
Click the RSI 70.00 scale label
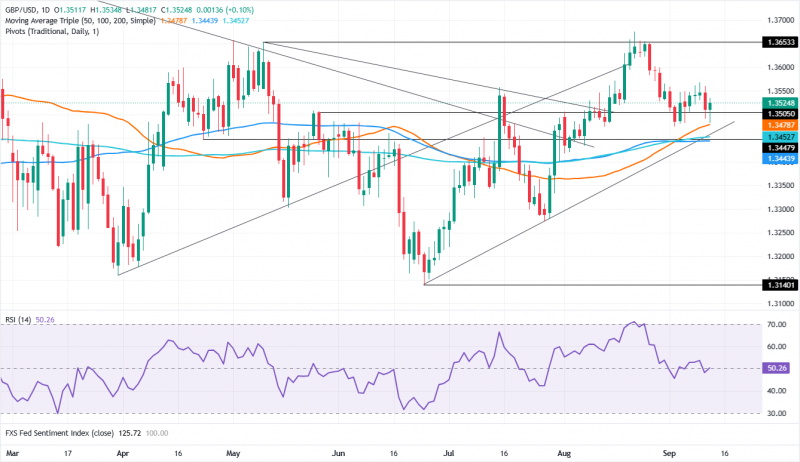click(777, 324)
